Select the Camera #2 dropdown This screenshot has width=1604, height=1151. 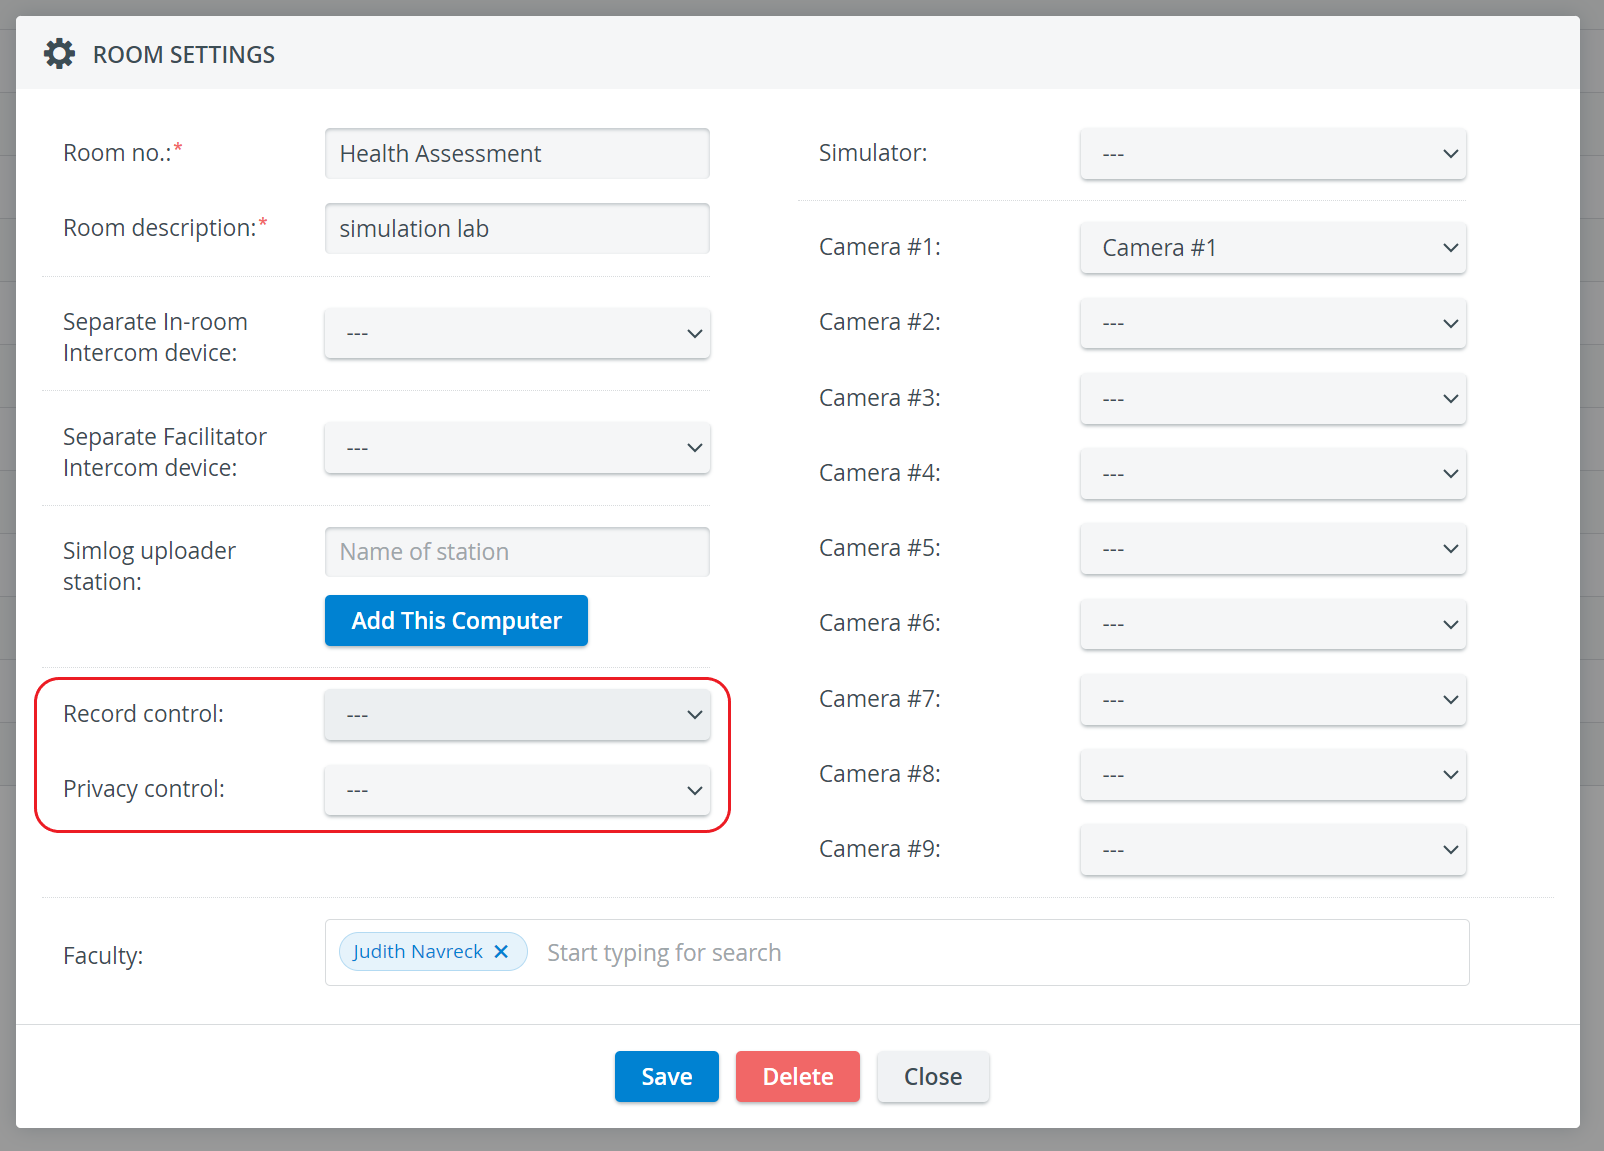pos(1273,323)
